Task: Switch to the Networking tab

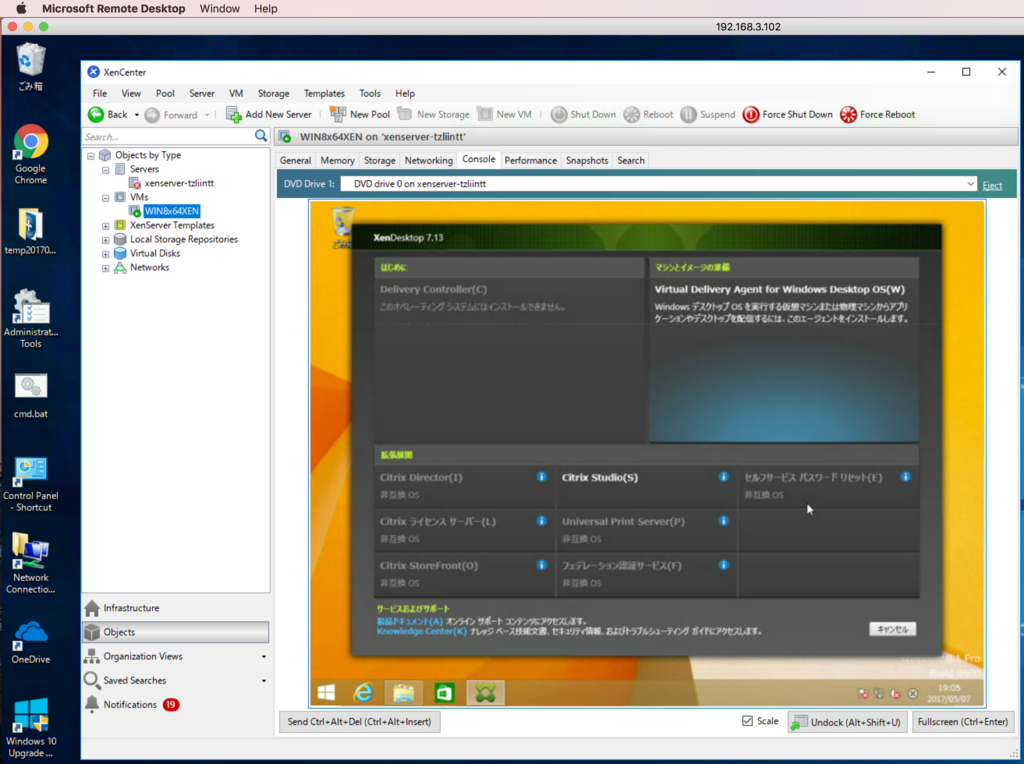Action: [428, 160]
